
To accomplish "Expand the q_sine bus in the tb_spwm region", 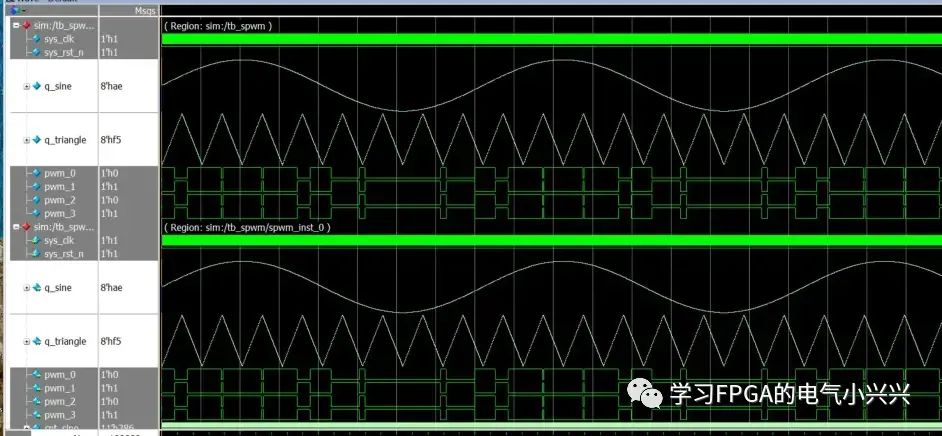I will coord(26,86).
